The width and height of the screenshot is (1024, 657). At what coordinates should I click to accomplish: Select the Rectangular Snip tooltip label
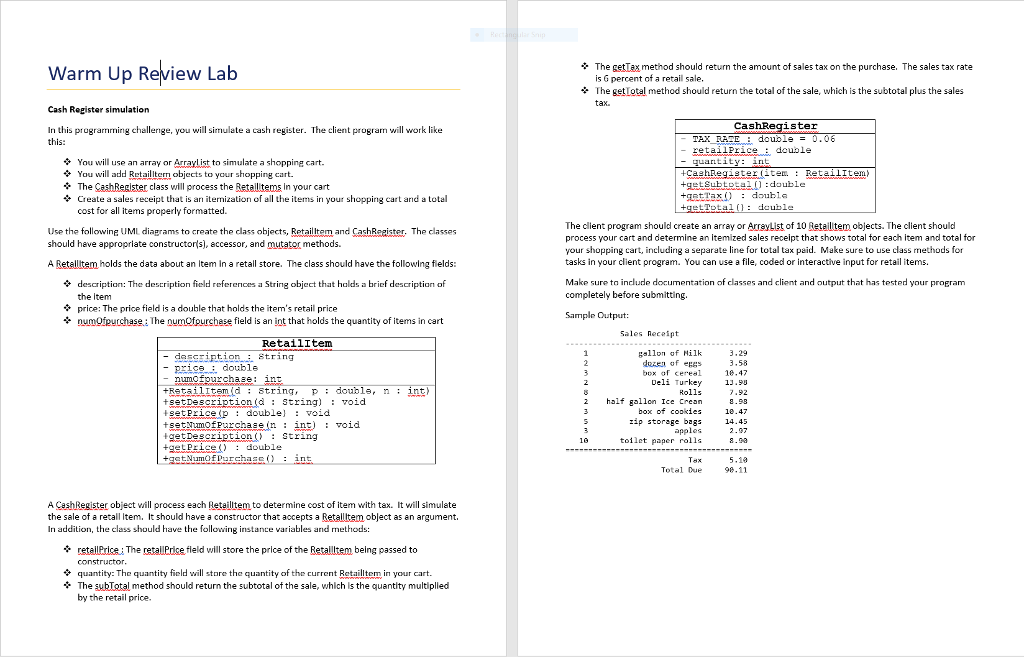[x=518, y=34]
